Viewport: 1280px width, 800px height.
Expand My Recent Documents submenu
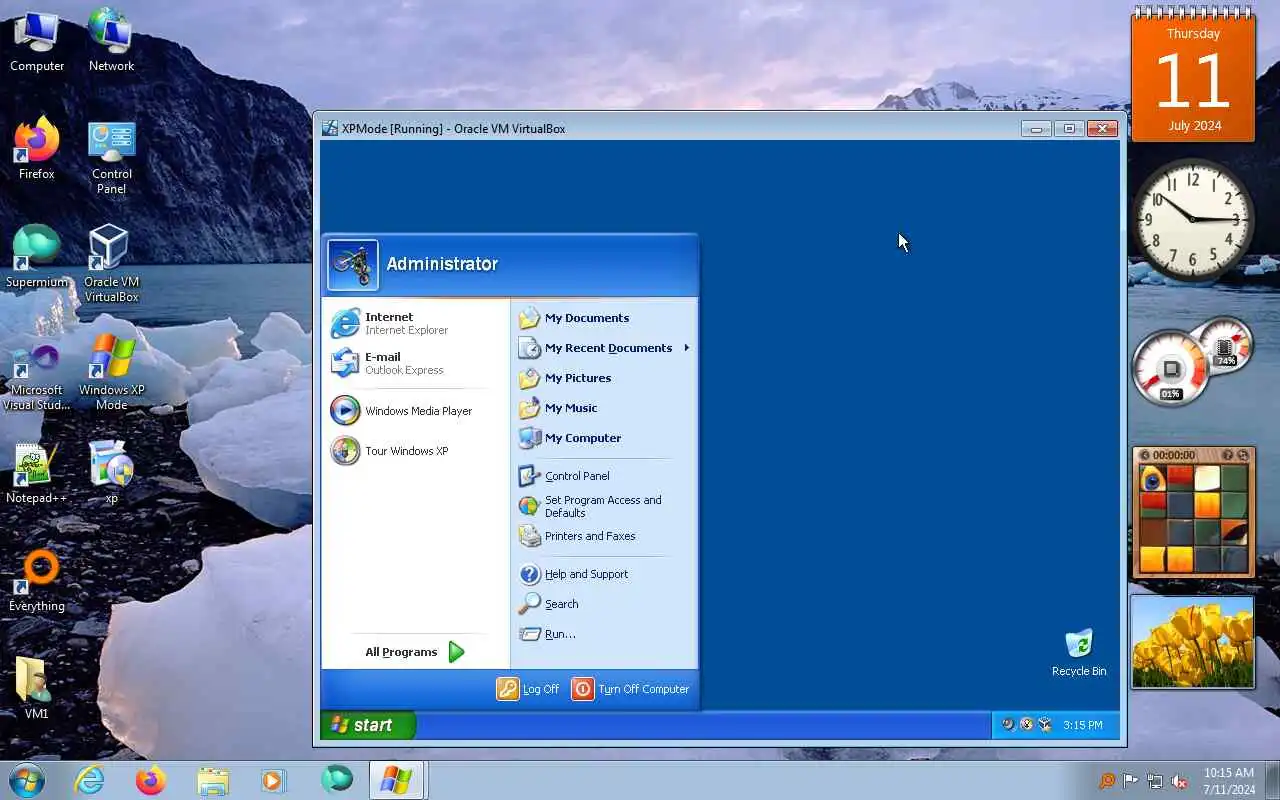603,348
